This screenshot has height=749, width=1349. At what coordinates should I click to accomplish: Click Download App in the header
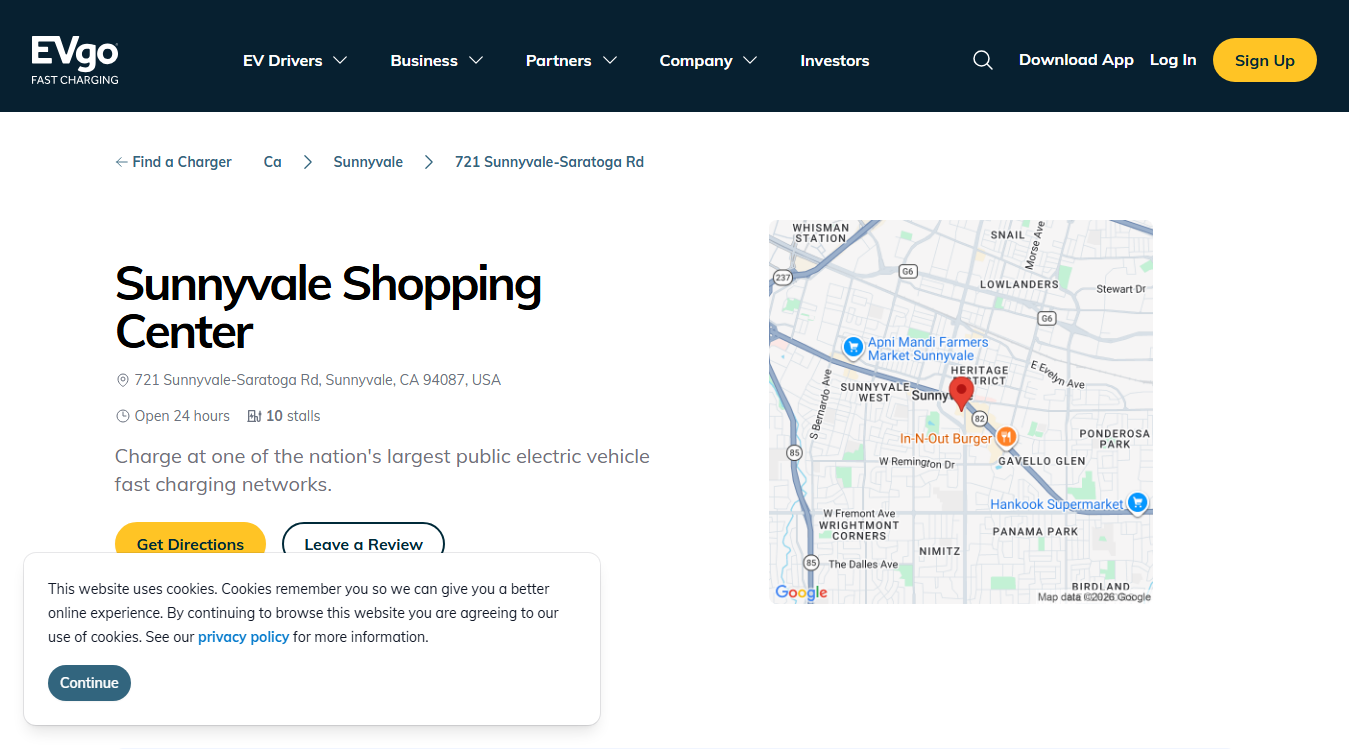coord(1076,60)
